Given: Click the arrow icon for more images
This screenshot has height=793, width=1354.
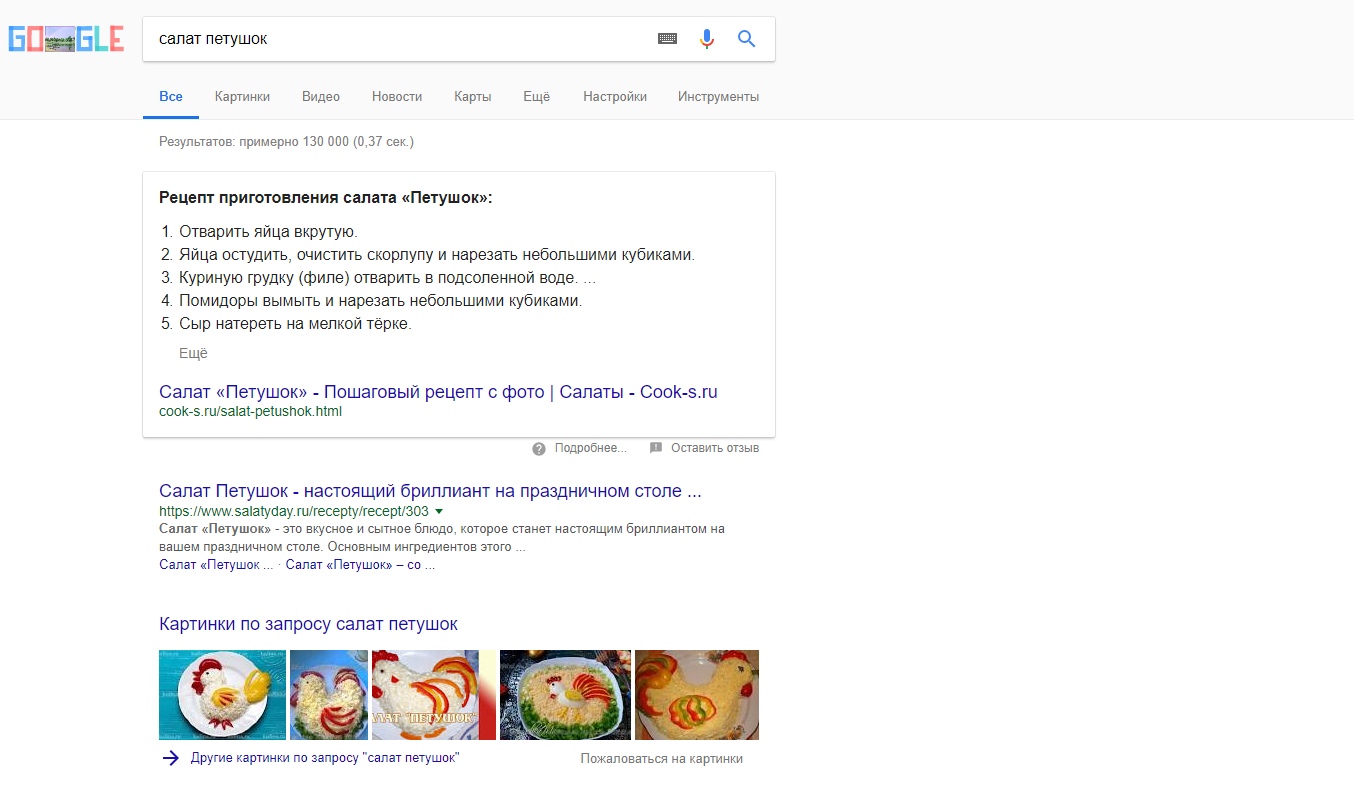Looking at the screenshot, I should coord(170,758).
